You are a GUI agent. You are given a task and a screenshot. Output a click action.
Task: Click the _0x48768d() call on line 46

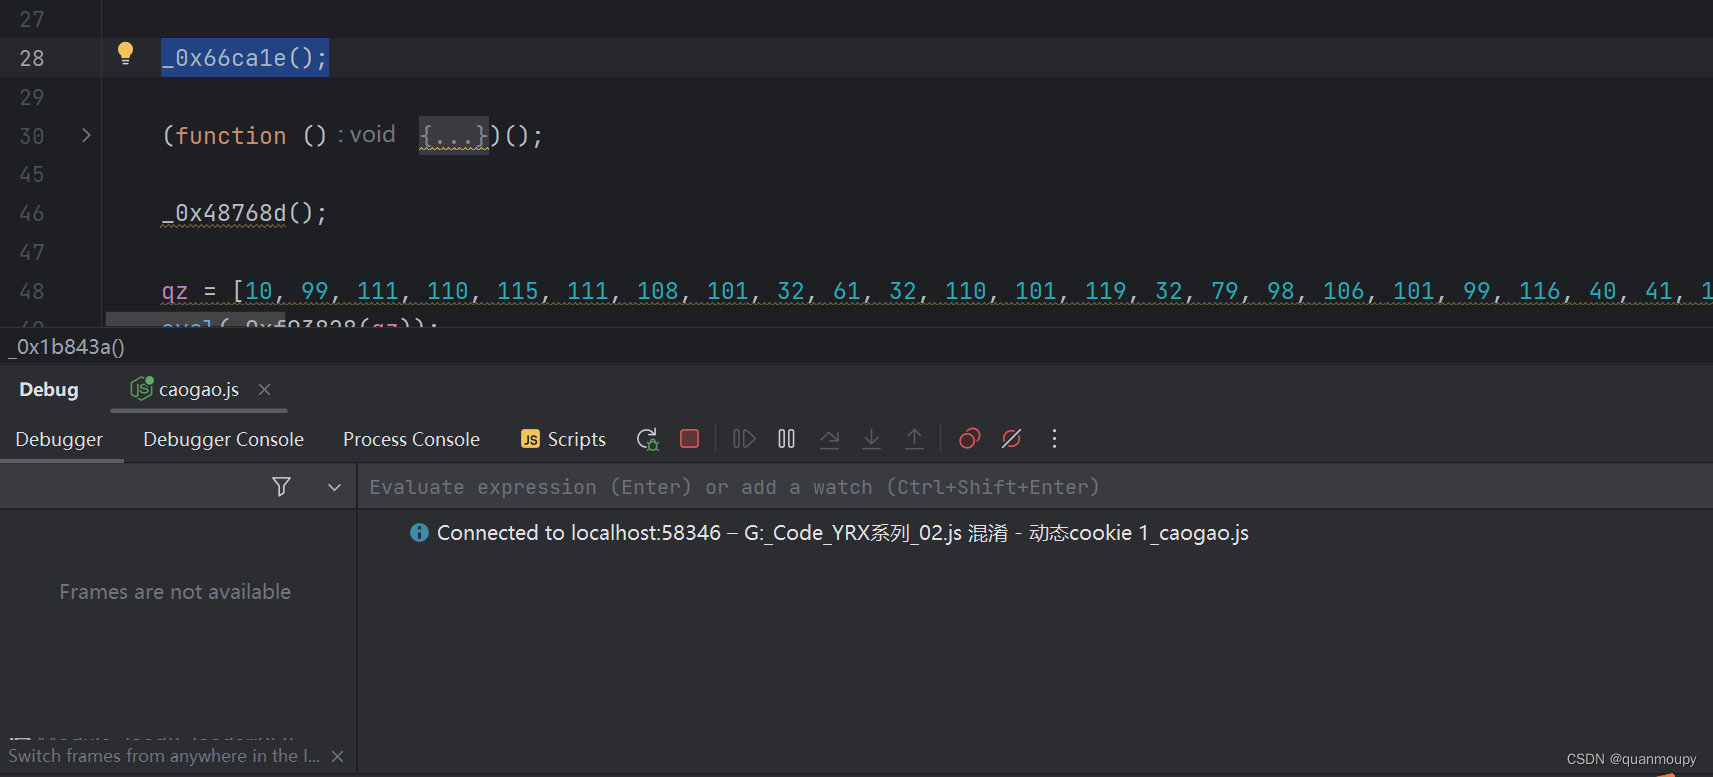[244, 213]
